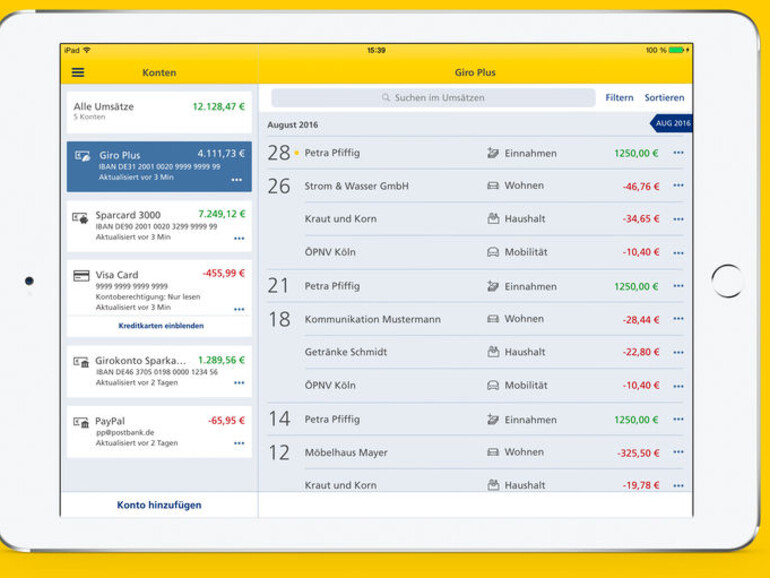This screenshot has width=770, height=578.
Task: Click amount -19,78 €
Action: coord(641,485)
